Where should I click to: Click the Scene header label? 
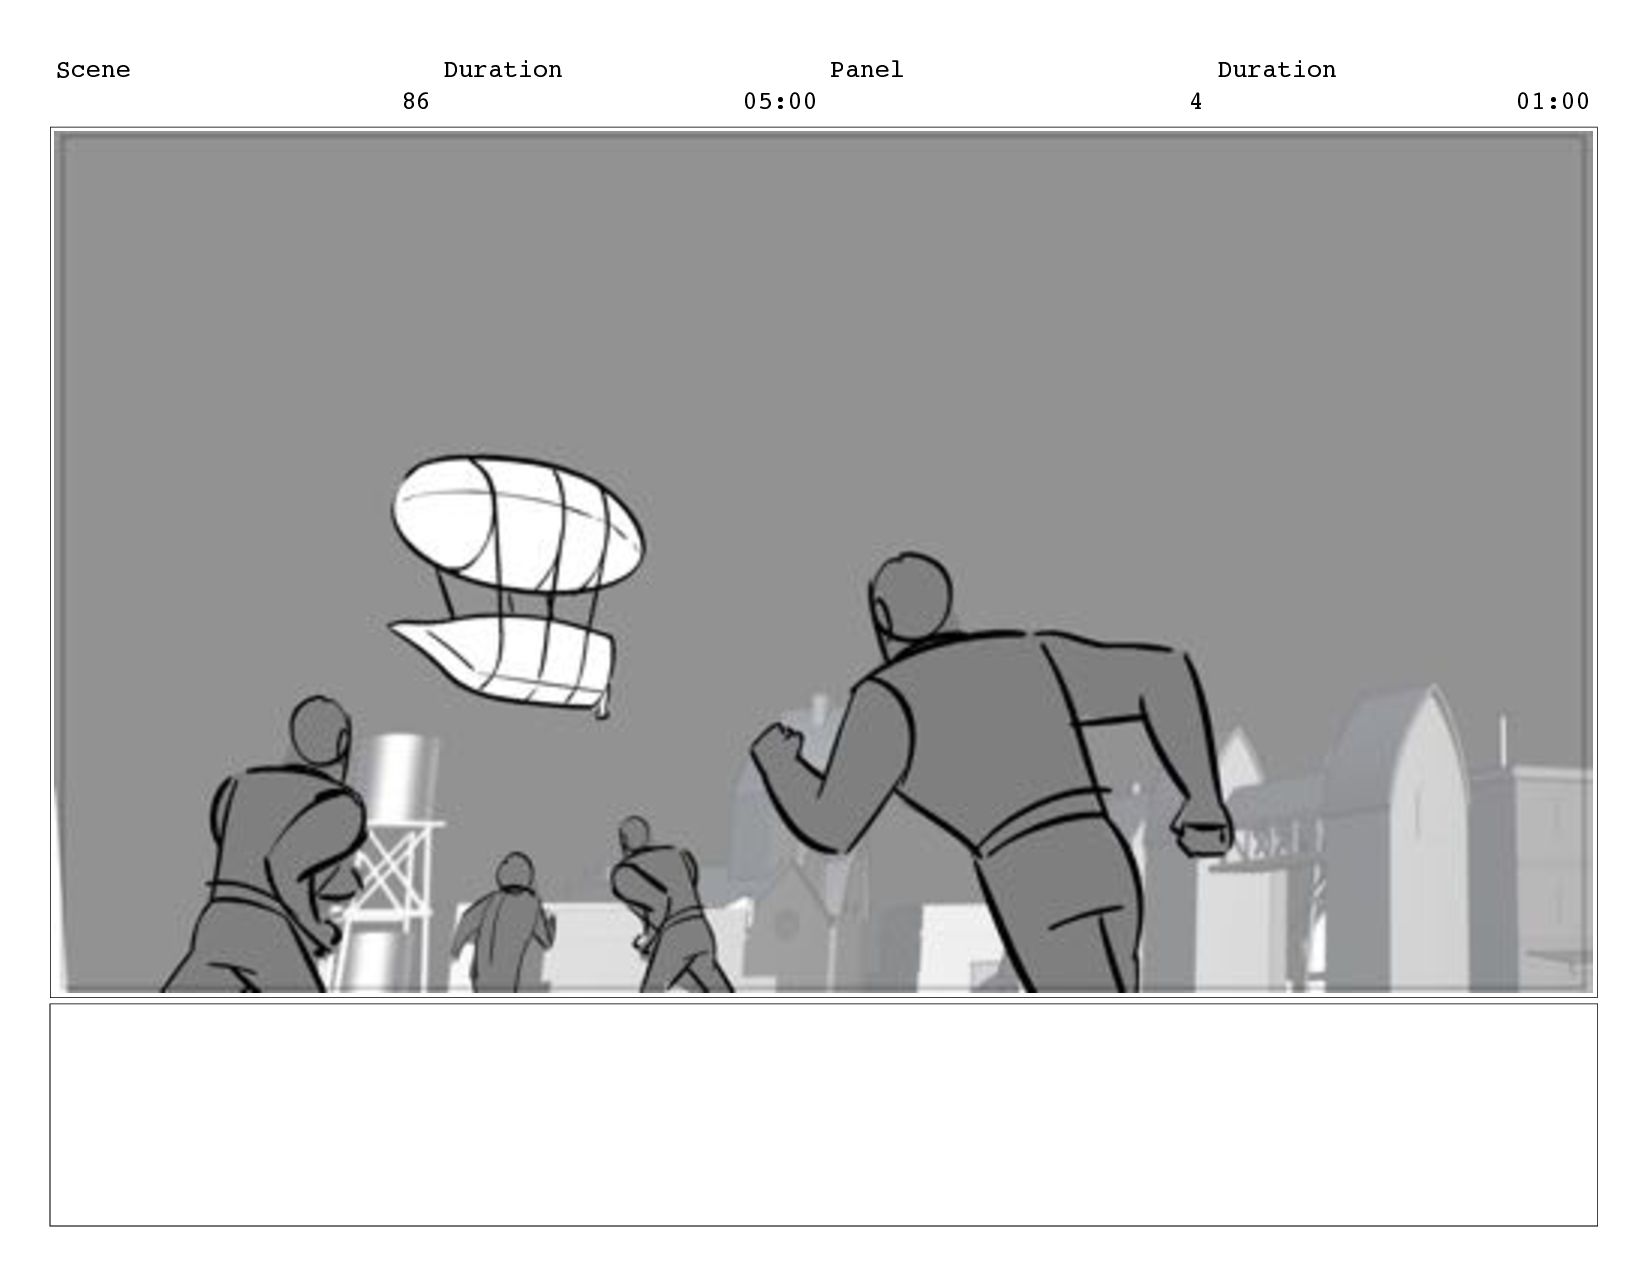point(93,70)
